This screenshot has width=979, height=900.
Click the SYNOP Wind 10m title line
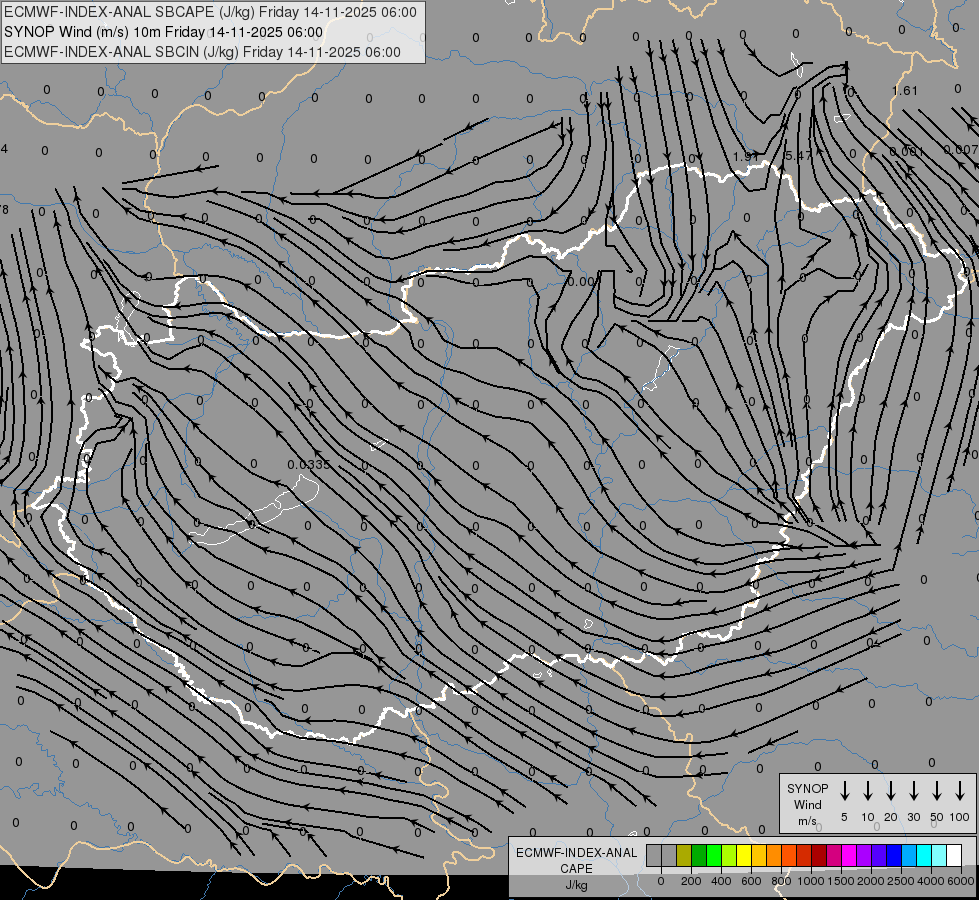(164, 32)
